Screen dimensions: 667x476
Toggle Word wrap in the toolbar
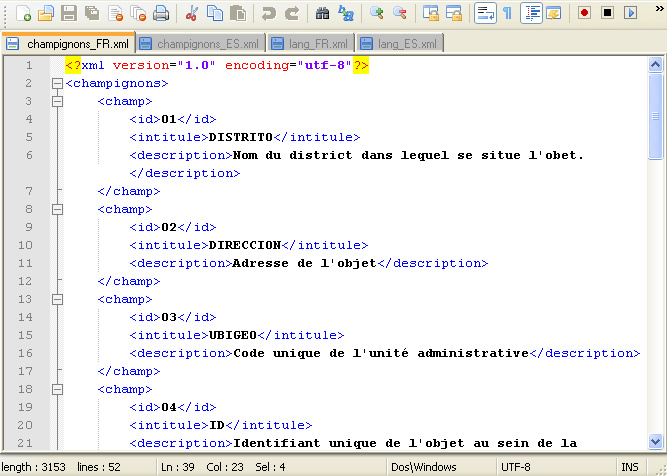pos(484,13)
